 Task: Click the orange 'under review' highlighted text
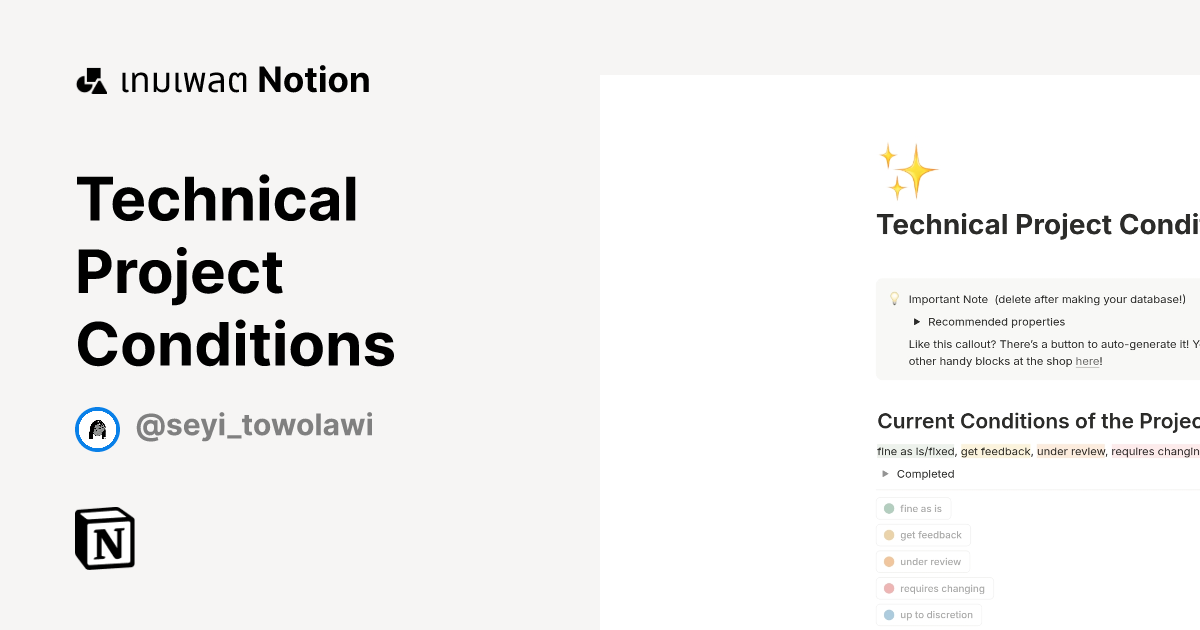point(1070,451)
